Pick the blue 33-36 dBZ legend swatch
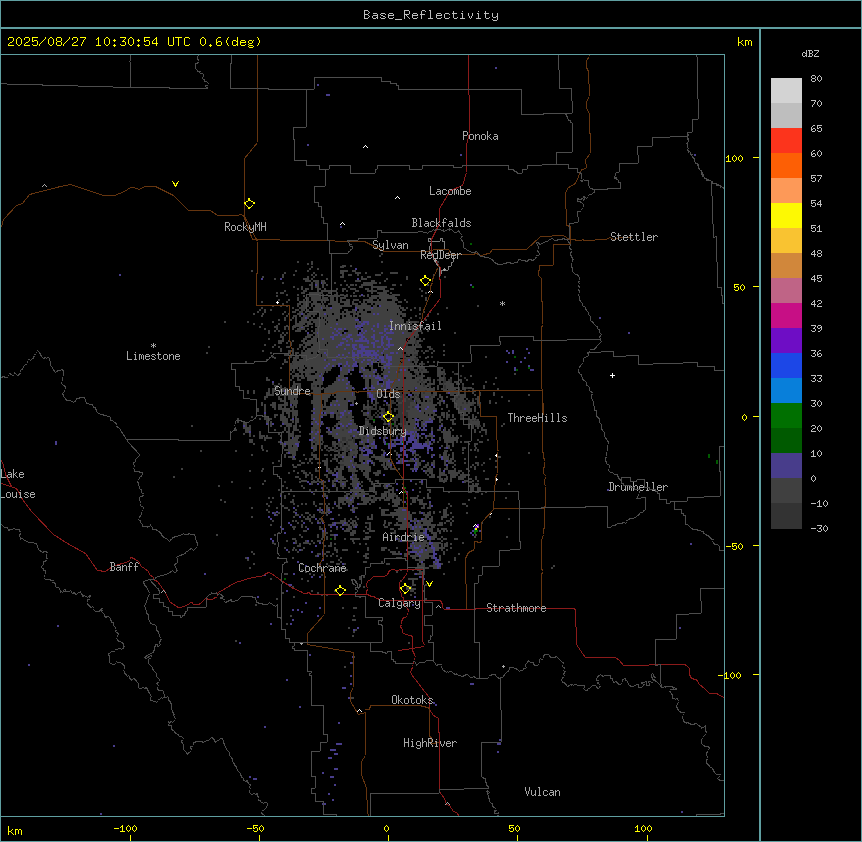Screen dimensions: 862x842 tap(786, 366)
